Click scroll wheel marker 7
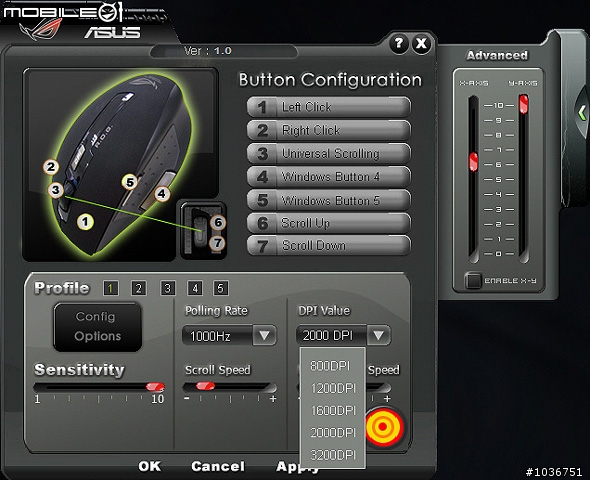The height and width of the screenshot is (480, 590). pyautogui.click(x=217, y=243)
